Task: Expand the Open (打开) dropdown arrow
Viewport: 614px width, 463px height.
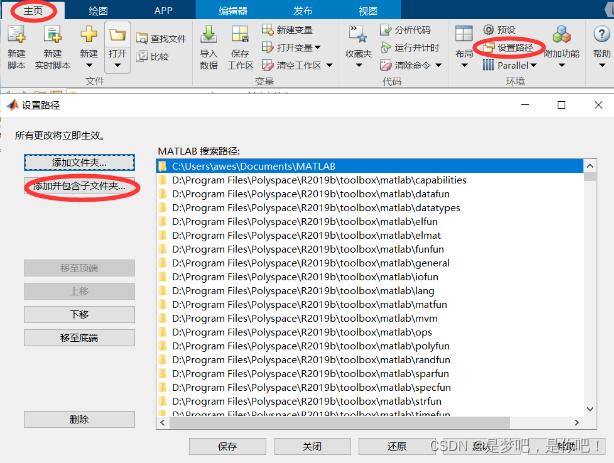Action: point(117,65)
